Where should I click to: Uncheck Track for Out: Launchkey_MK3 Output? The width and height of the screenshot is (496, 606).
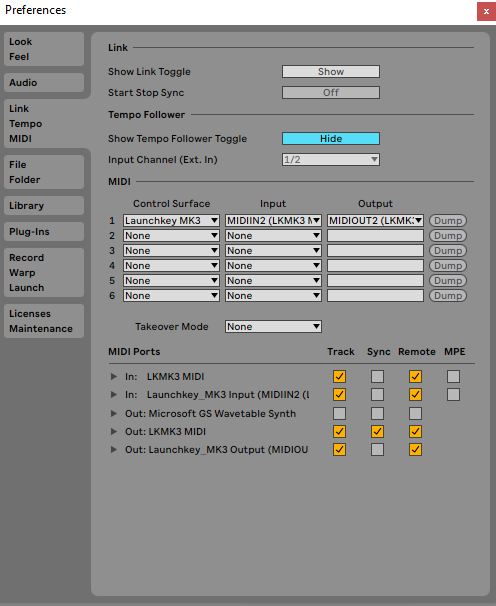(339, 449)
